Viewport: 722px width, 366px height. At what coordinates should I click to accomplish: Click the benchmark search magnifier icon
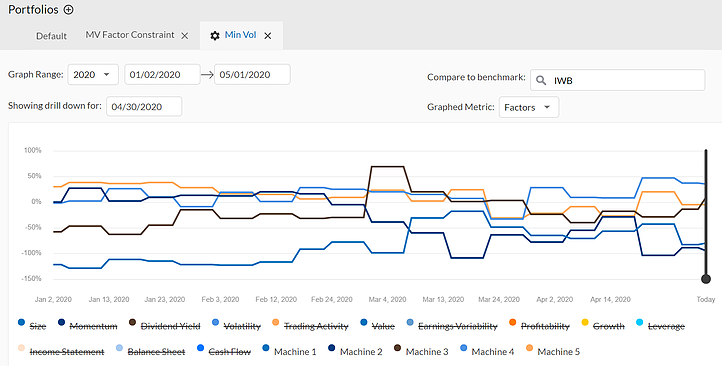point(541,81)
